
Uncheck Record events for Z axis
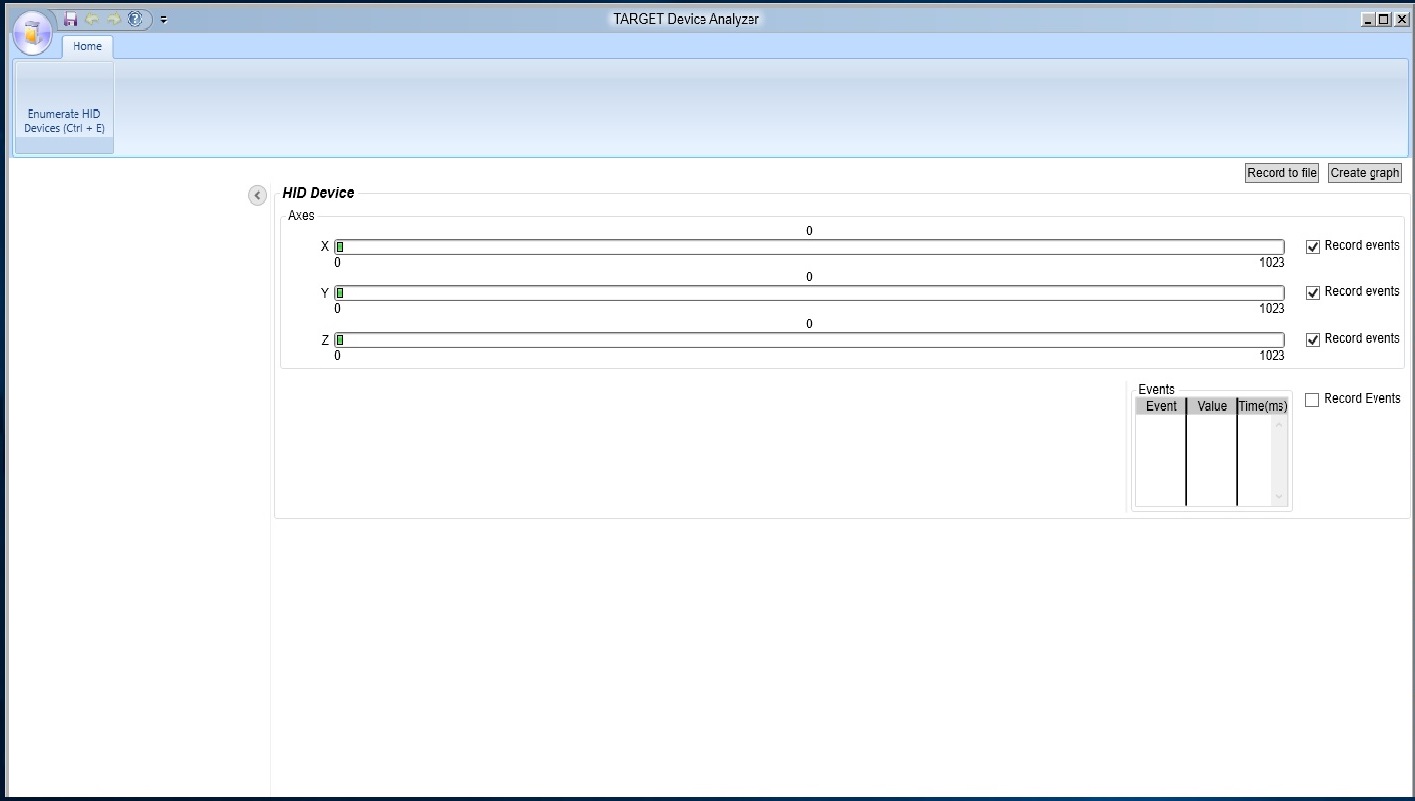point(1313,340)
